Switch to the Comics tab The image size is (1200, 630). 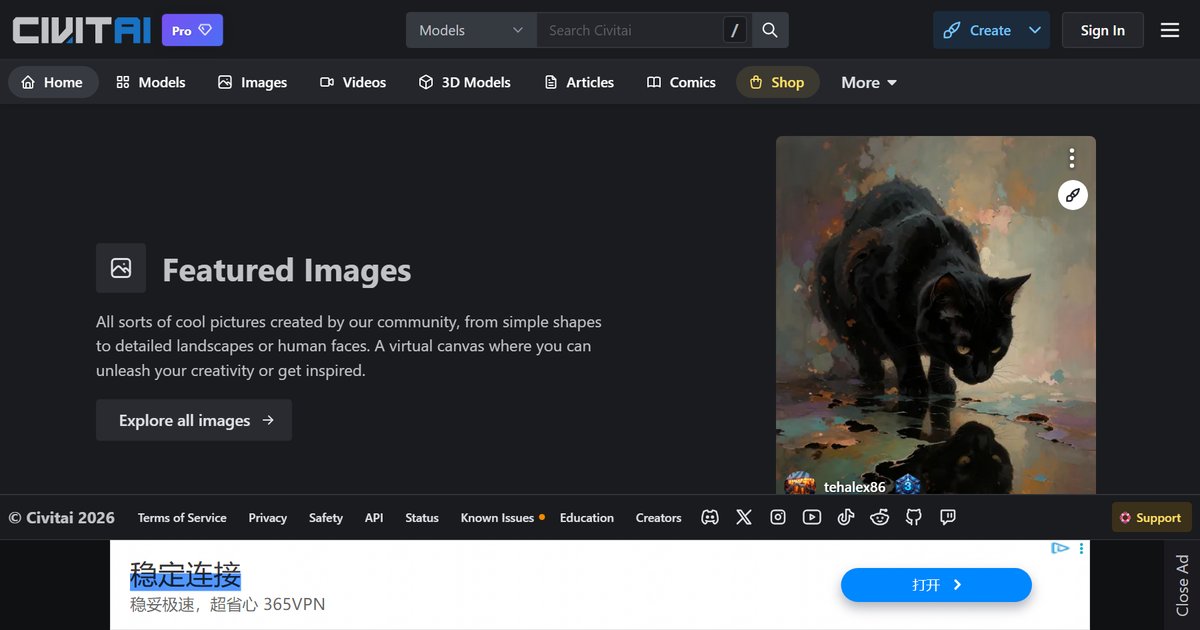pos(681,82)
